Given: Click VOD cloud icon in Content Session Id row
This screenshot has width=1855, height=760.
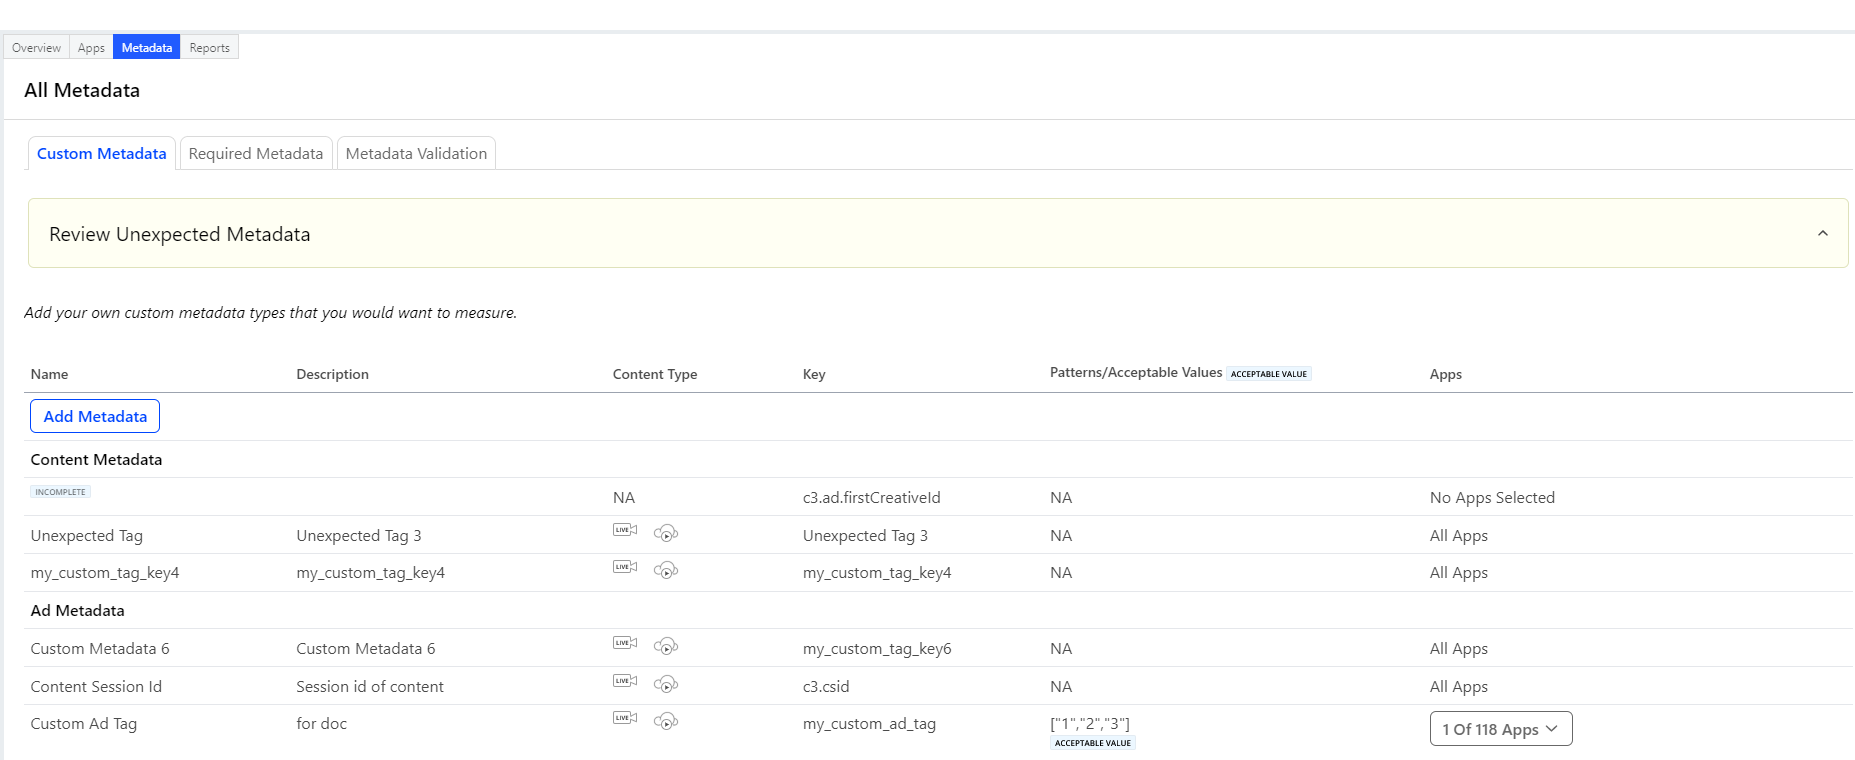Looking at the screenshot, I should click(666, 684).
